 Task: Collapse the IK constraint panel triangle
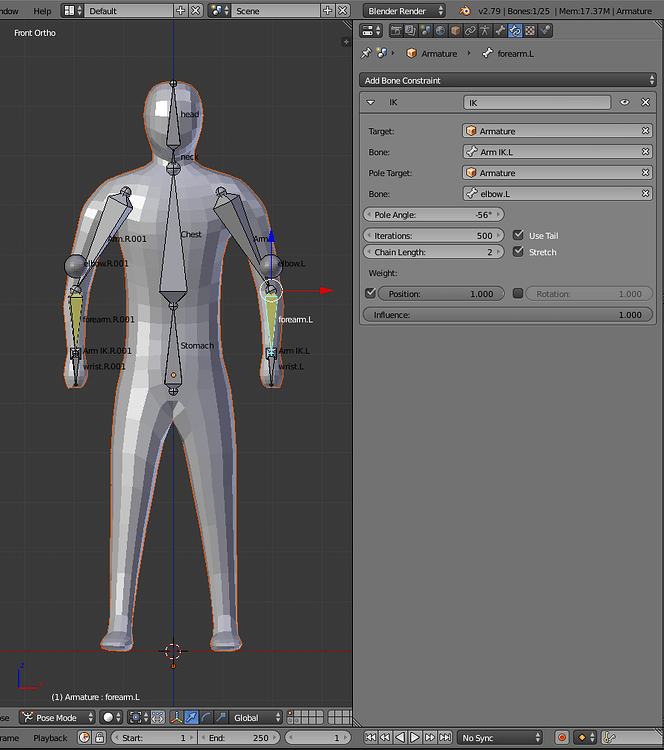pos(371,102)
